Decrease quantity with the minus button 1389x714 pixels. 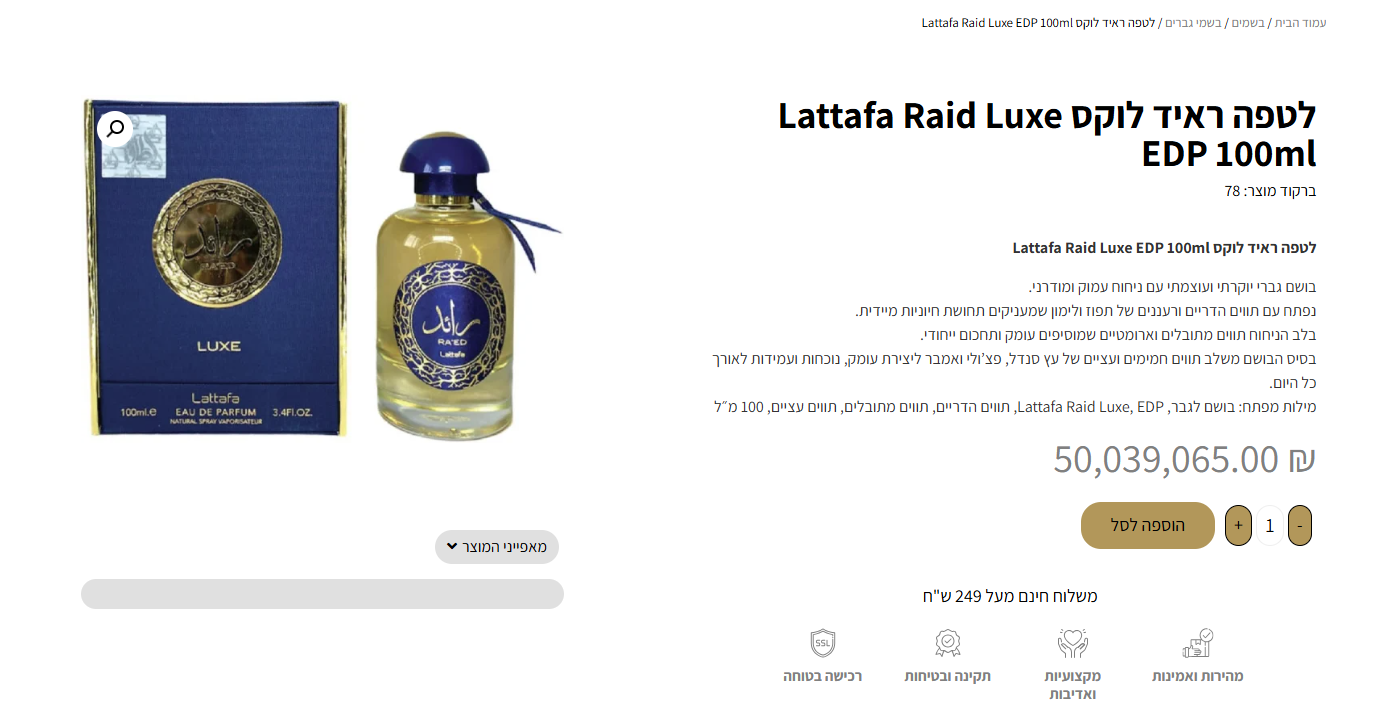(1300, 525)
